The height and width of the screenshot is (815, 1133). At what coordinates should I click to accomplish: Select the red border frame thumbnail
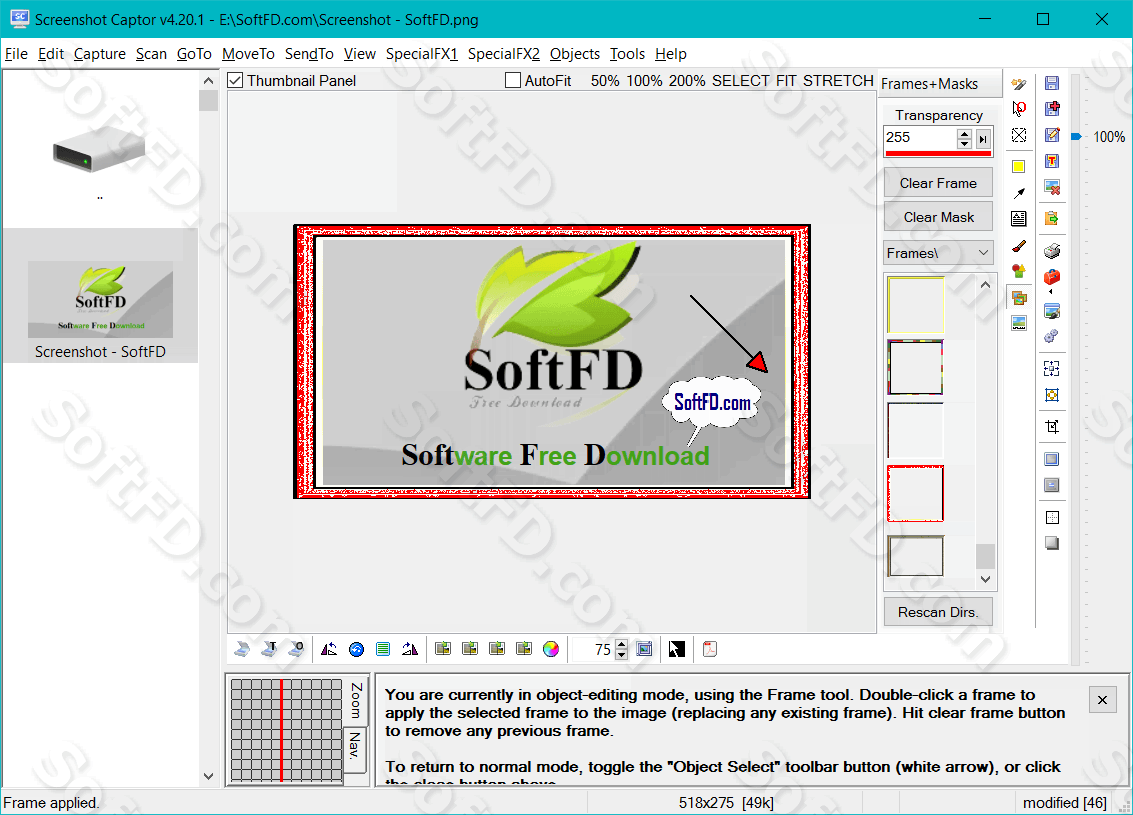[x=915, y=493]
